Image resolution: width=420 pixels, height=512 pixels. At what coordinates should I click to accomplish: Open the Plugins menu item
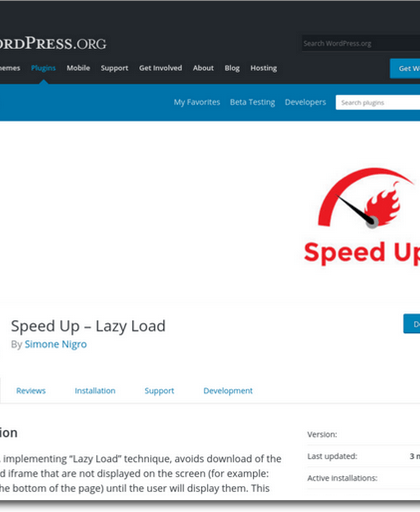click(43, 68)
